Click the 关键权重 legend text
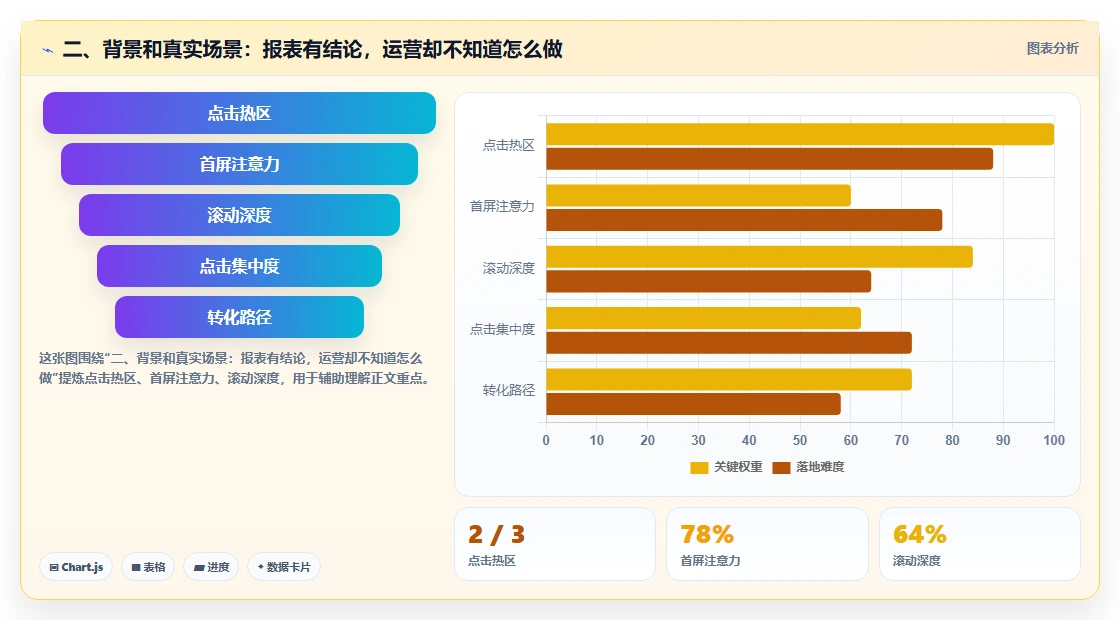The height and width of the screenshot is (620, 1120). pos(739,467)
